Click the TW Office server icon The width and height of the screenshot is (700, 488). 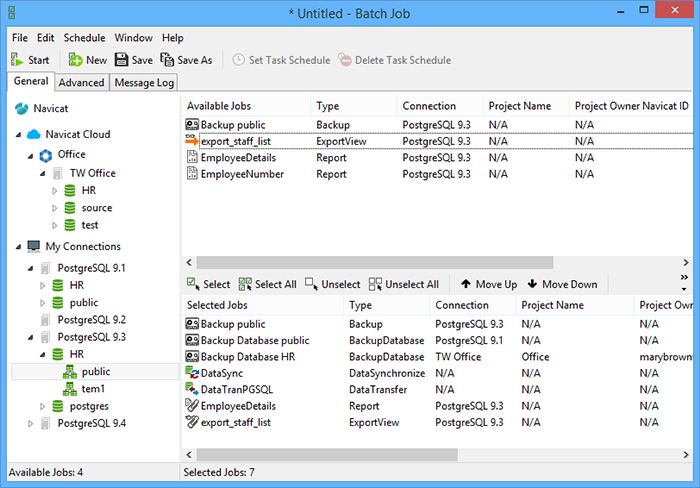pyautogui.click(x=58, y=173)
